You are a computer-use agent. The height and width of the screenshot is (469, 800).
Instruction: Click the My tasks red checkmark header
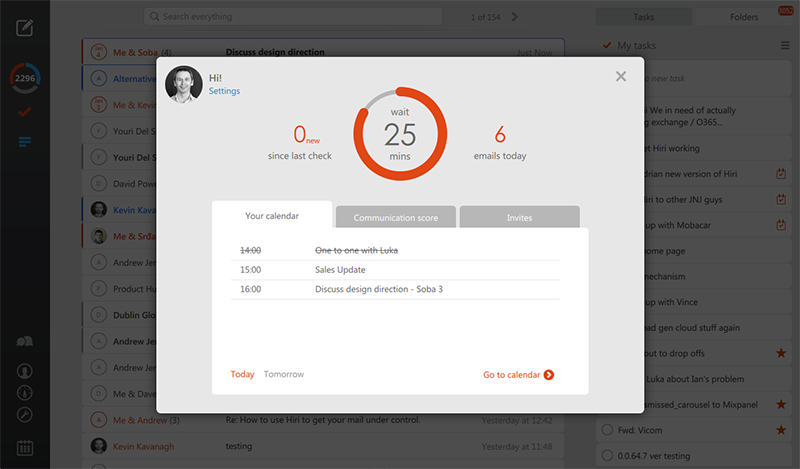point(607,45)
